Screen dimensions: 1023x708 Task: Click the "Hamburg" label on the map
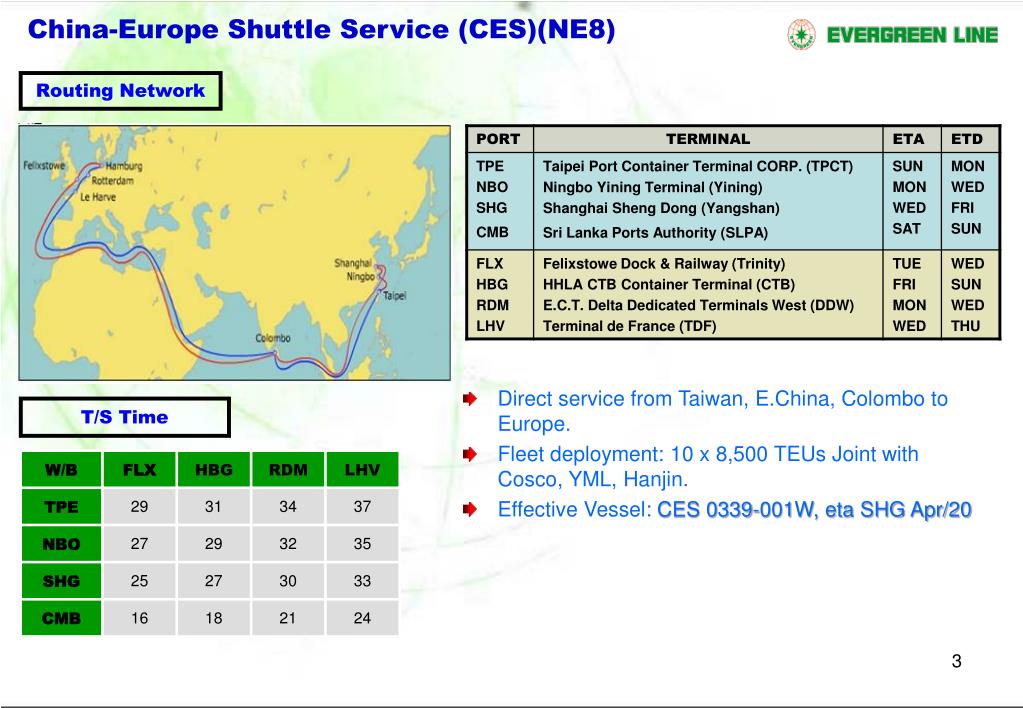(x=123, y=166)
